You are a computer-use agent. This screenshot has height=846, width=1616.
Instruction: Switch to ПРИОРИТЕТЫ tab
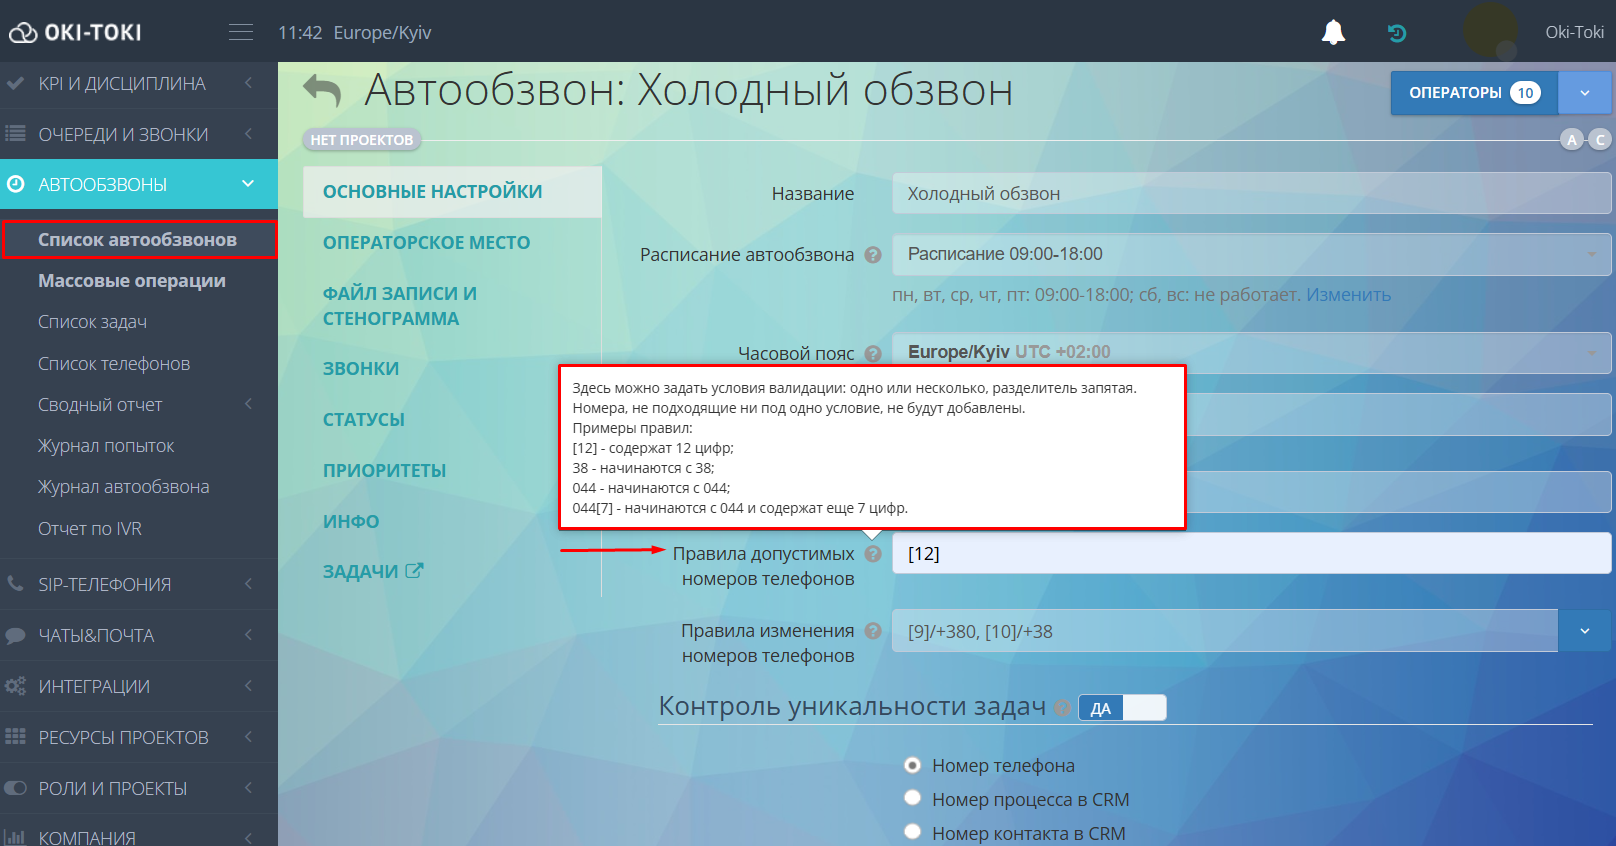click(x=384, y=471)
